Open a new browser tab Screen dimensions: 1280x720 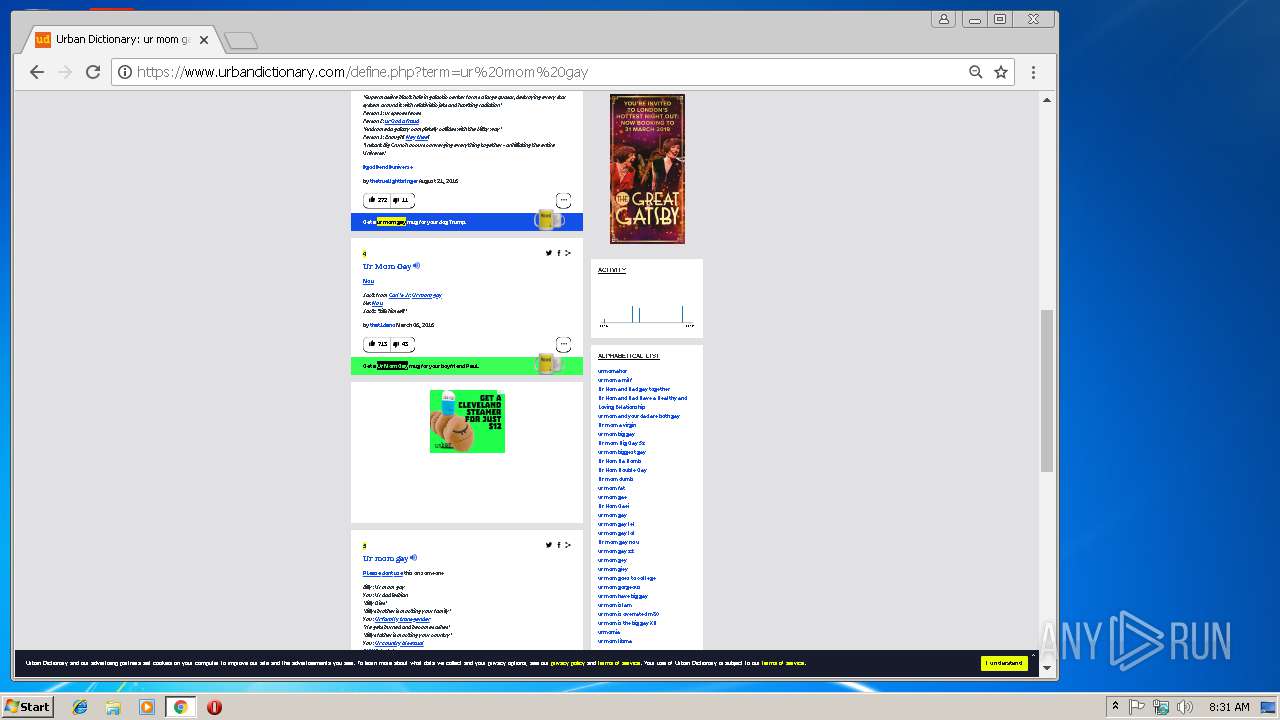pyautogui.click(x=241, y=41)
